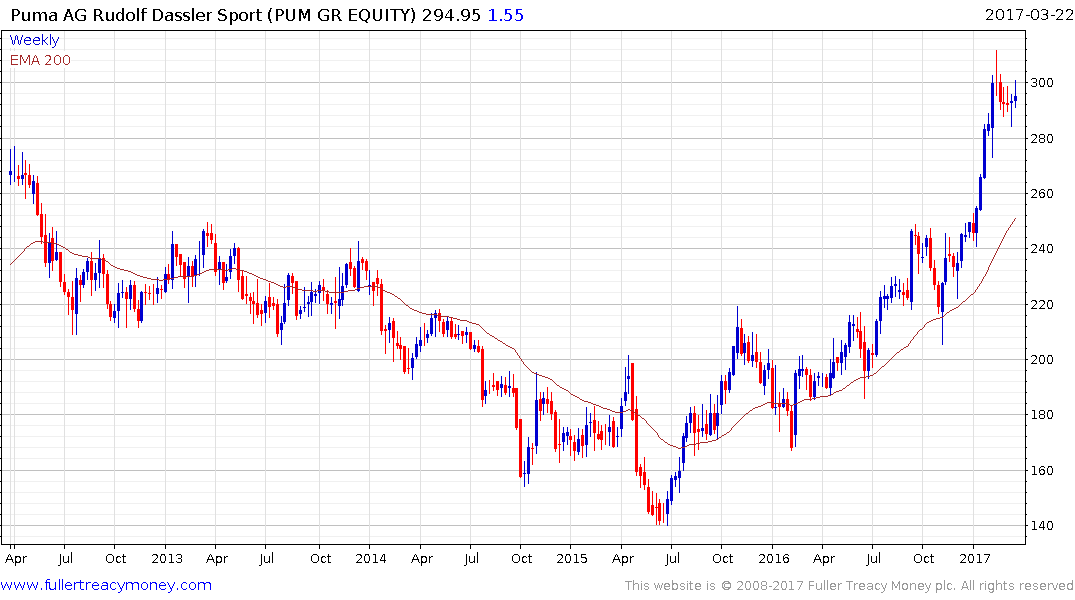1075x600 pixels.
Task: Click the 280 price axis label
Action: click(x=1042, y=139)
